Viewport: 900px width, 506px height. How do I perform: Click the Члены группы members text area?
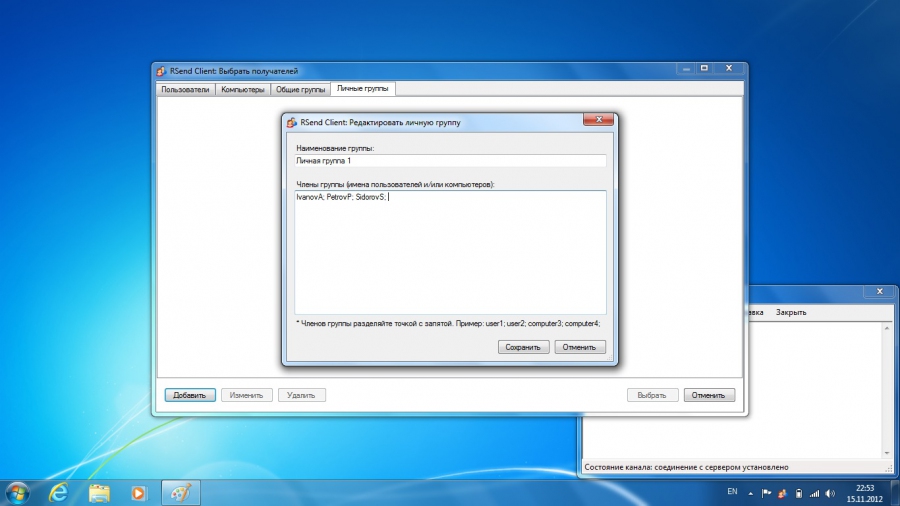coord(451,252)
